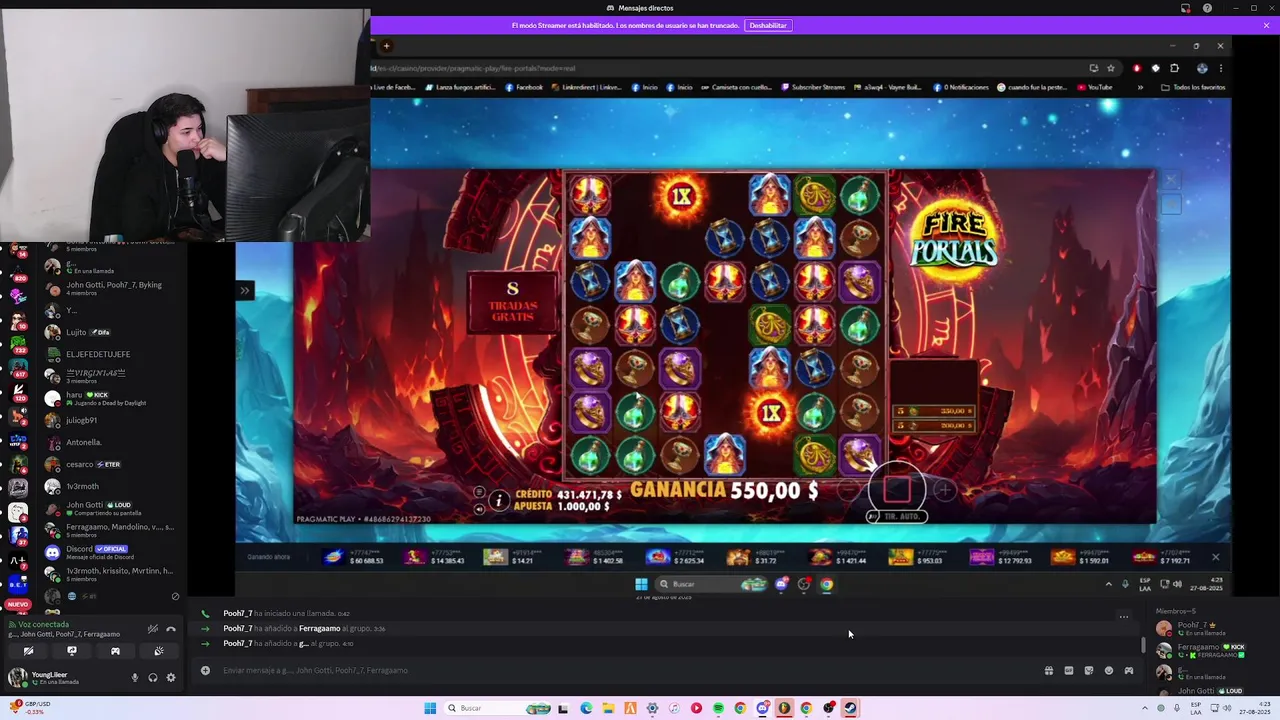Open Chrome in the shared-screen taskbar

(x=827, y=584)
